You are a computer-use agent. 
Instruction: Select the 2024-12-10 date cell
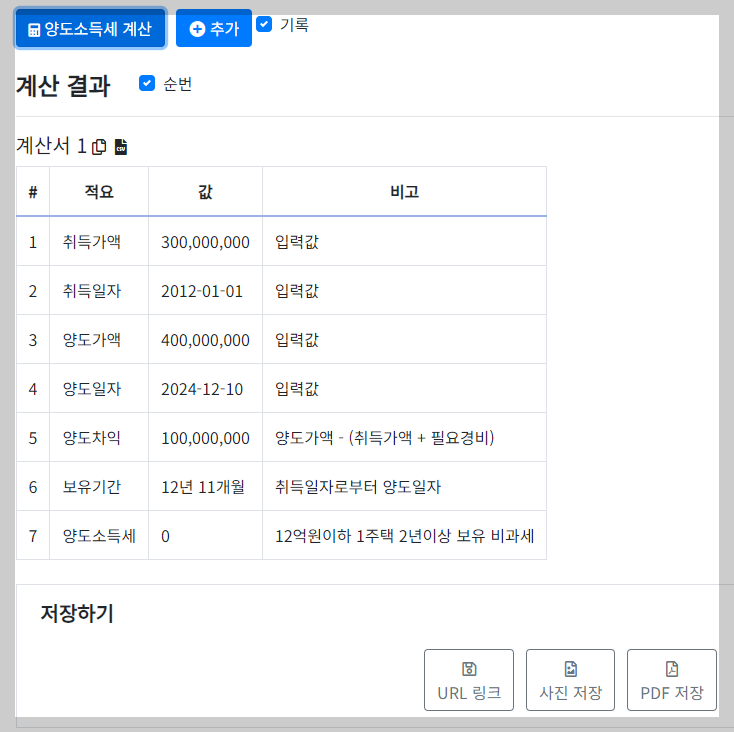[205, 388]
